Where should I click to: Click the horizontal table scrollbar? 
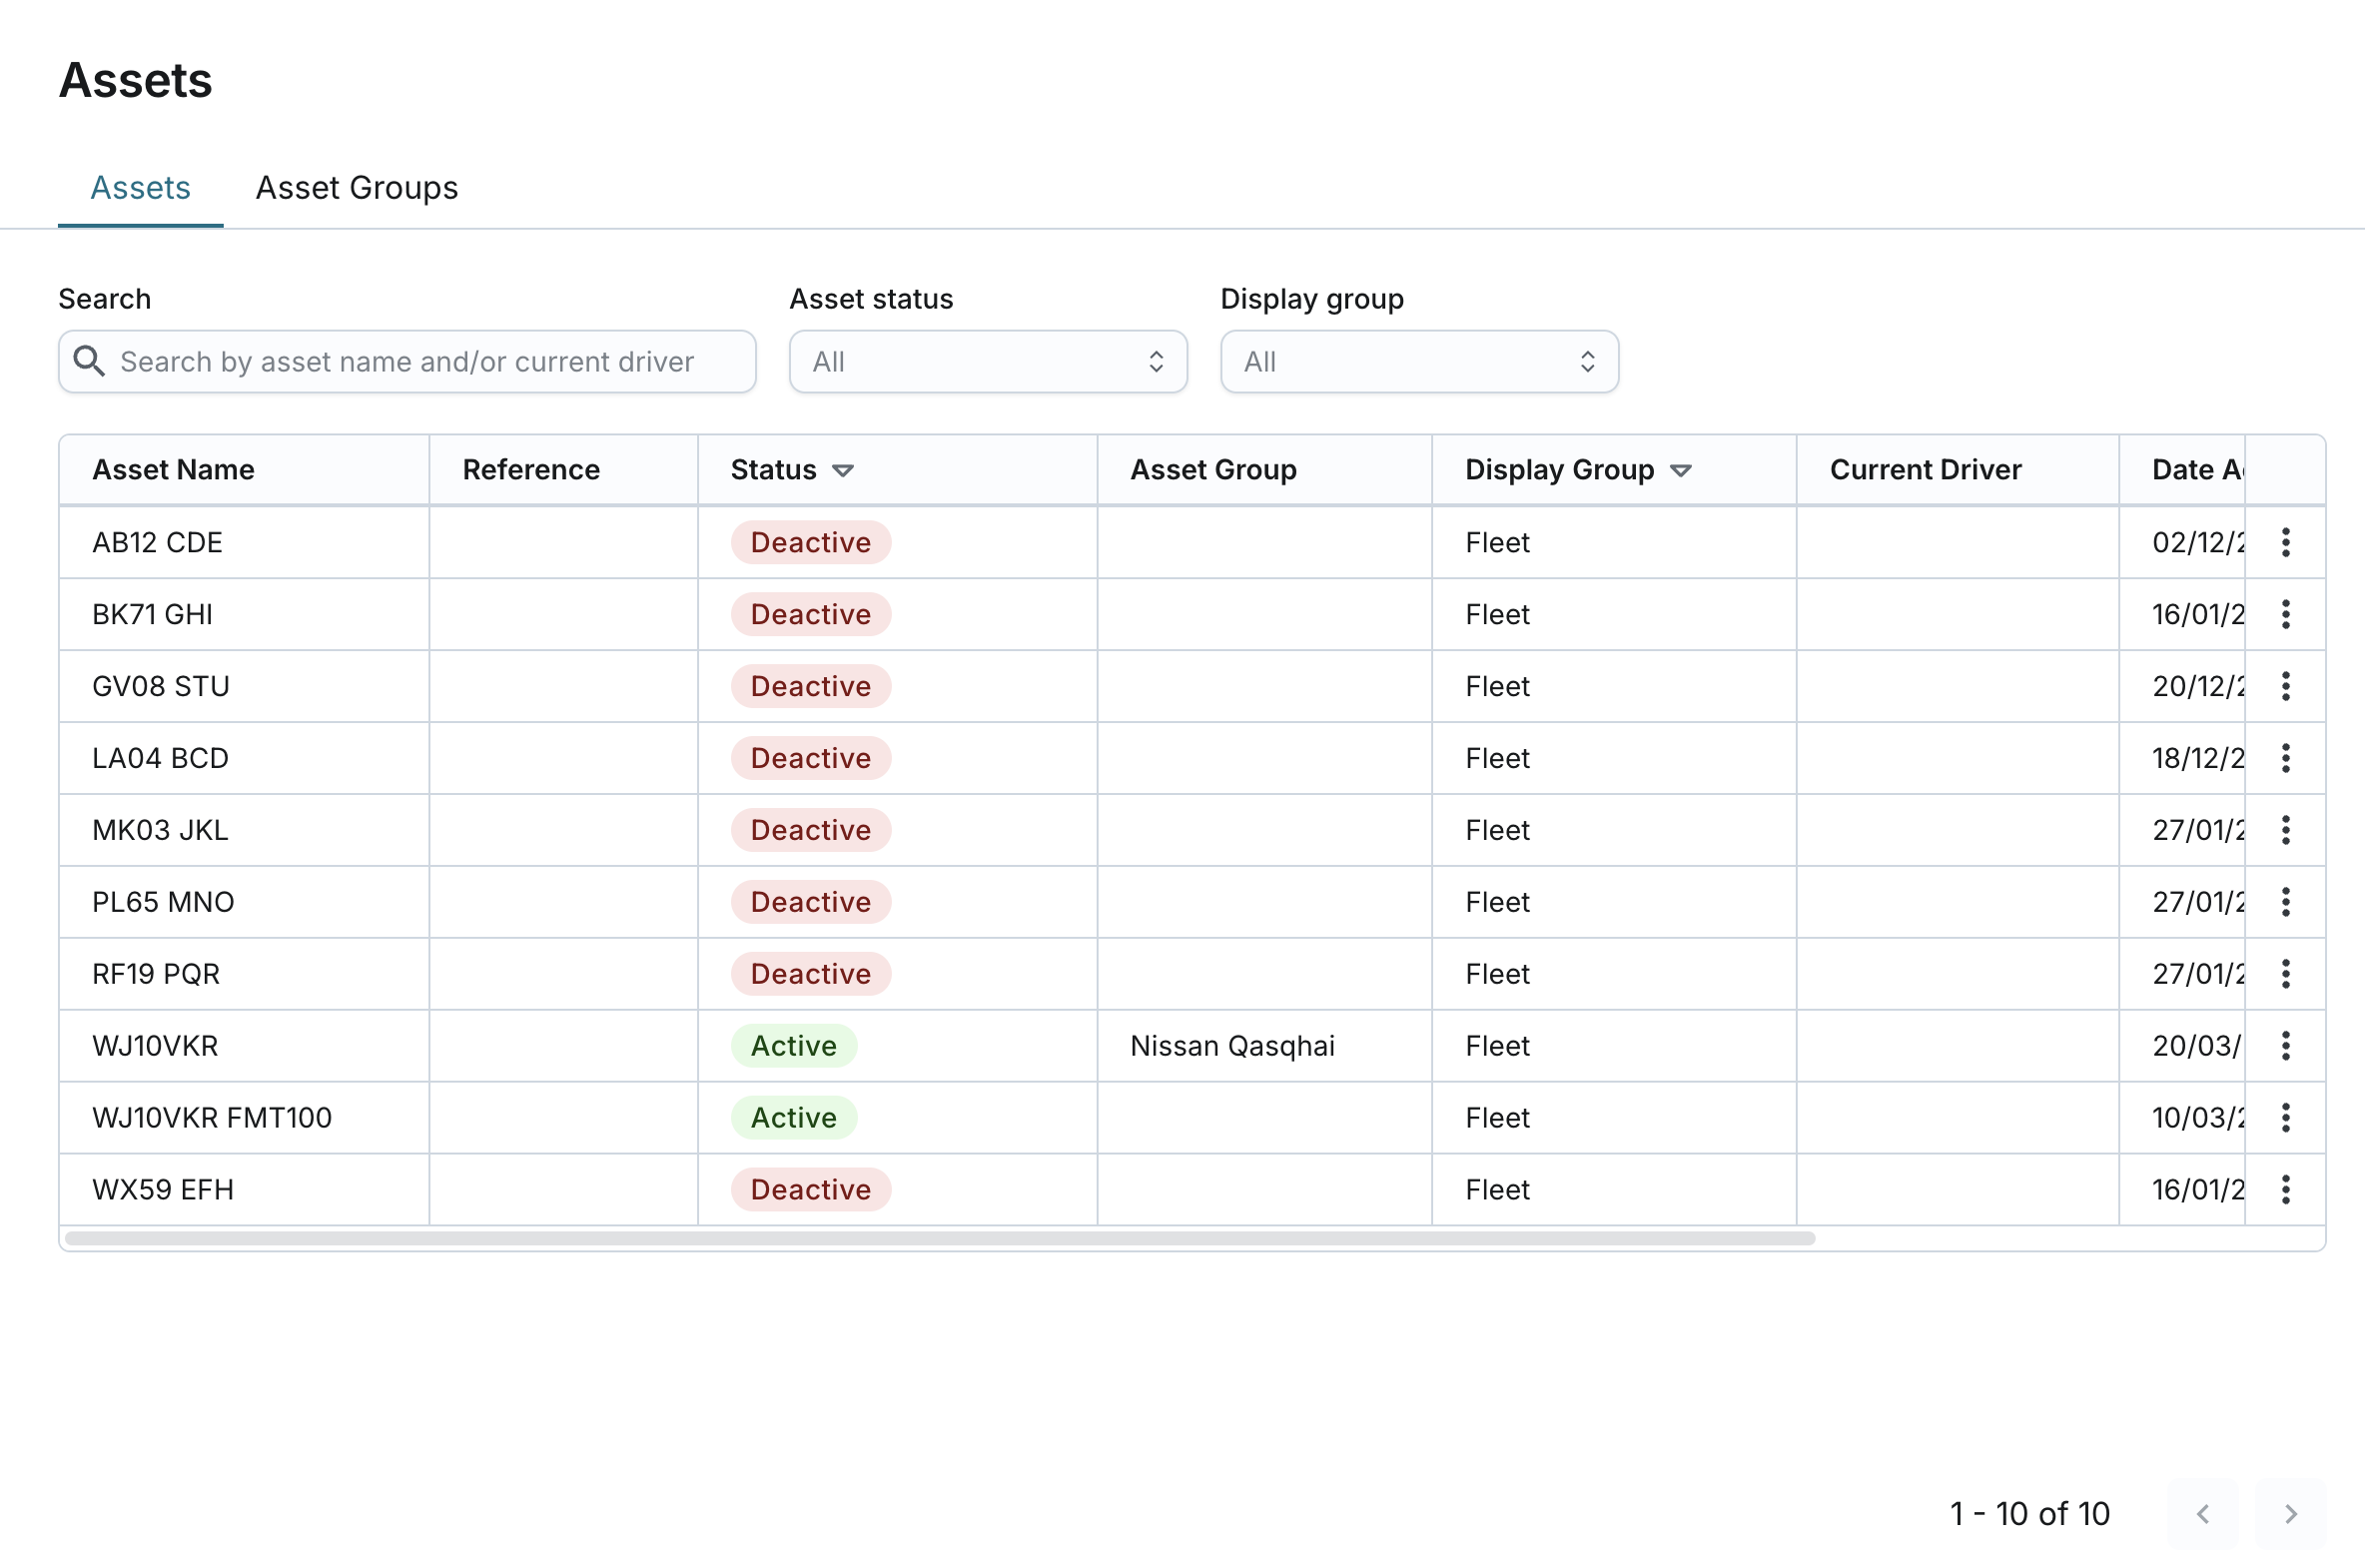coord(940,1238)
